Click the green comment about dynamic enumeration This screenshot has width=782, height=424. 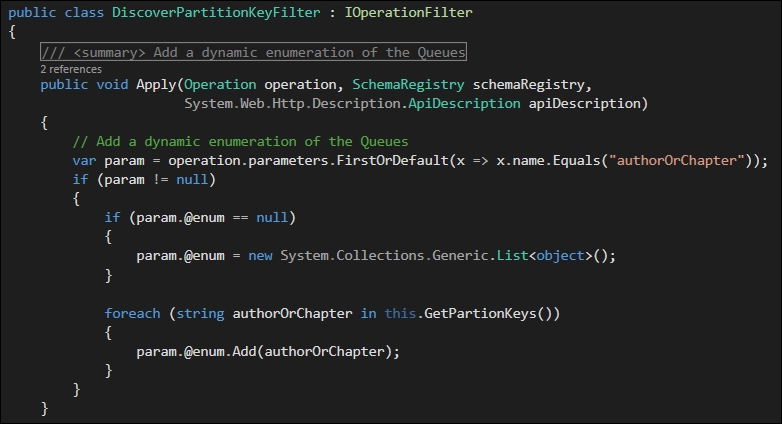coord(240,141)
